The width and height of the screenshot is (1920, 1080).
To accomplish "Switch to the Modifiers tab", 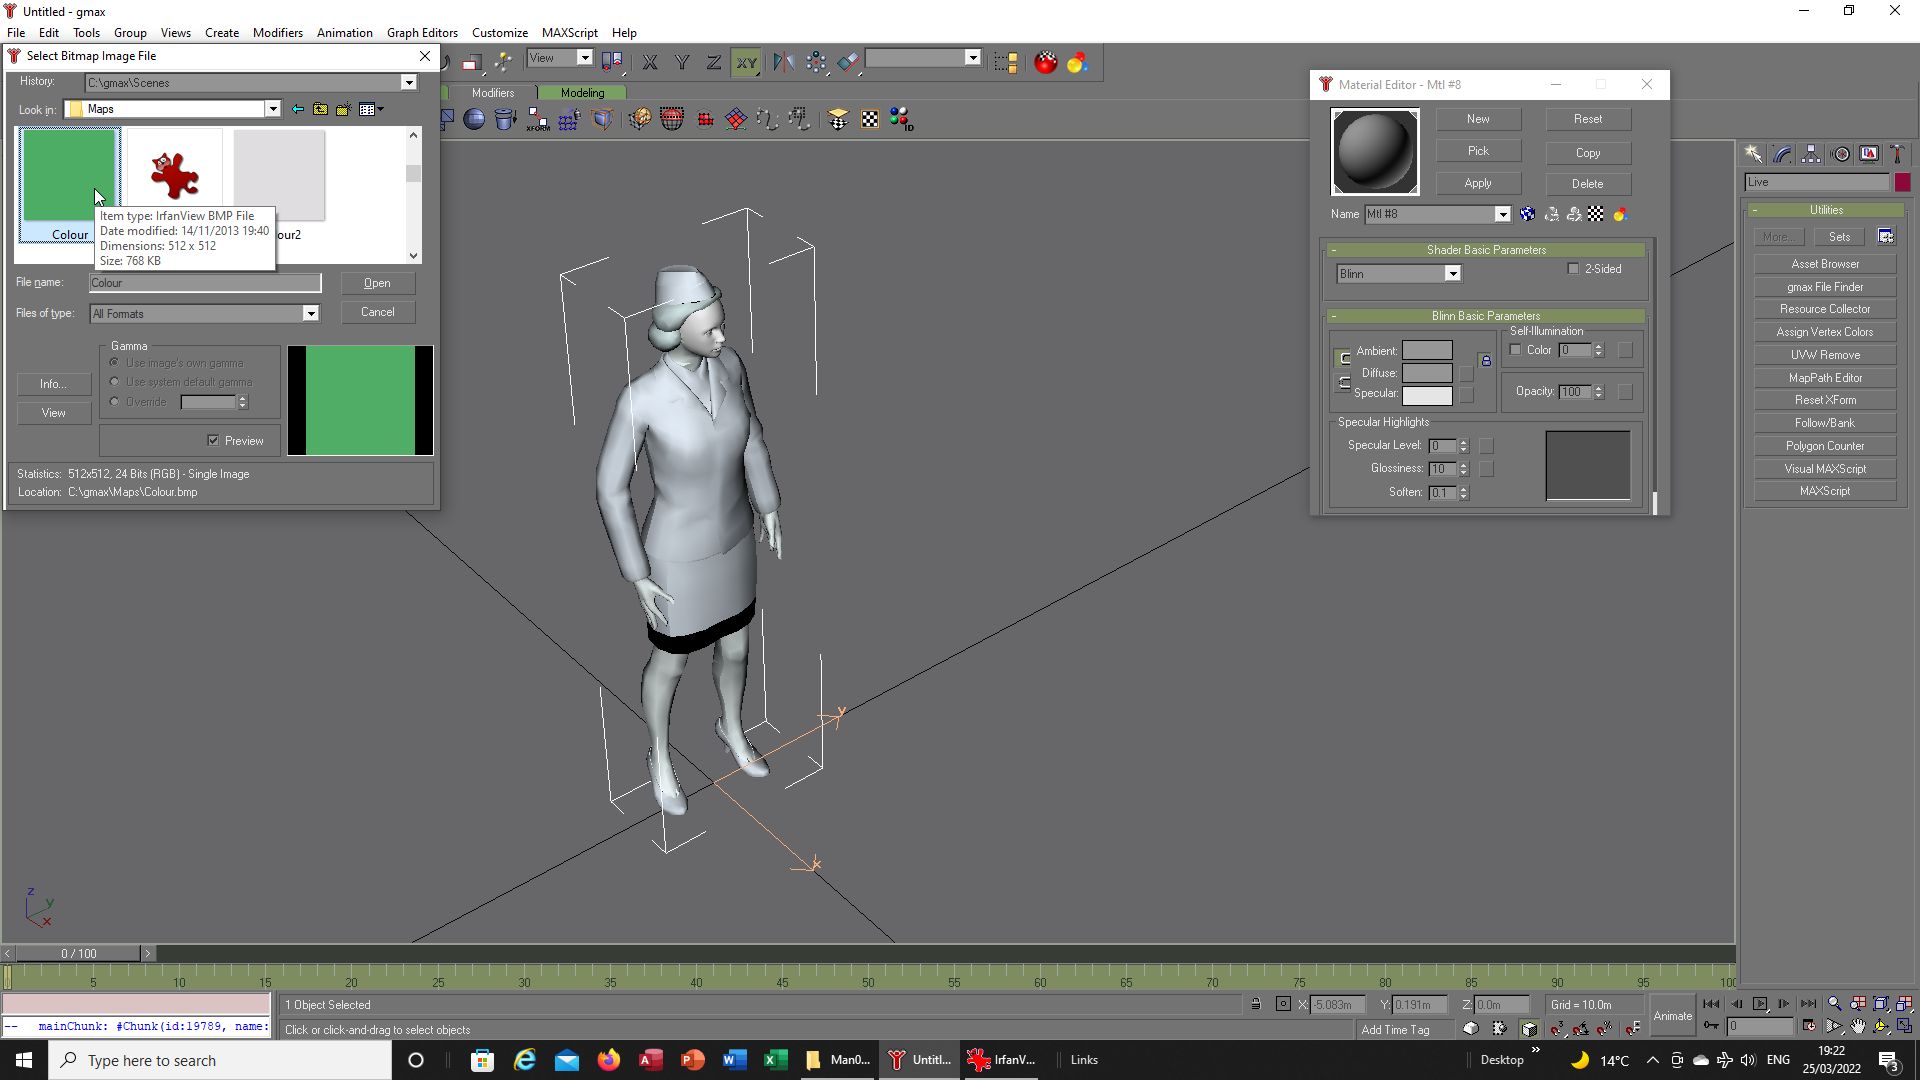I will pyautogui.click(x=493, y=93).
